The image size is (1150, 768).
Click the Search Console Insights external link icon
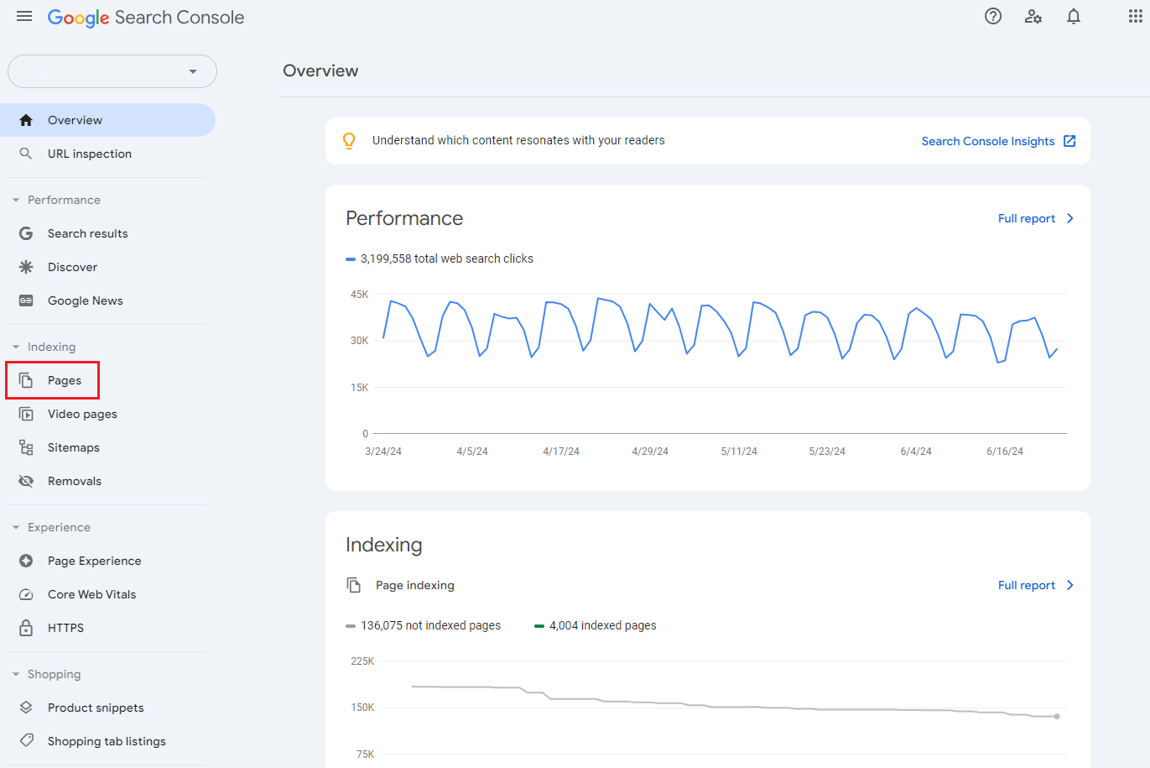(x=1069, y=141)
